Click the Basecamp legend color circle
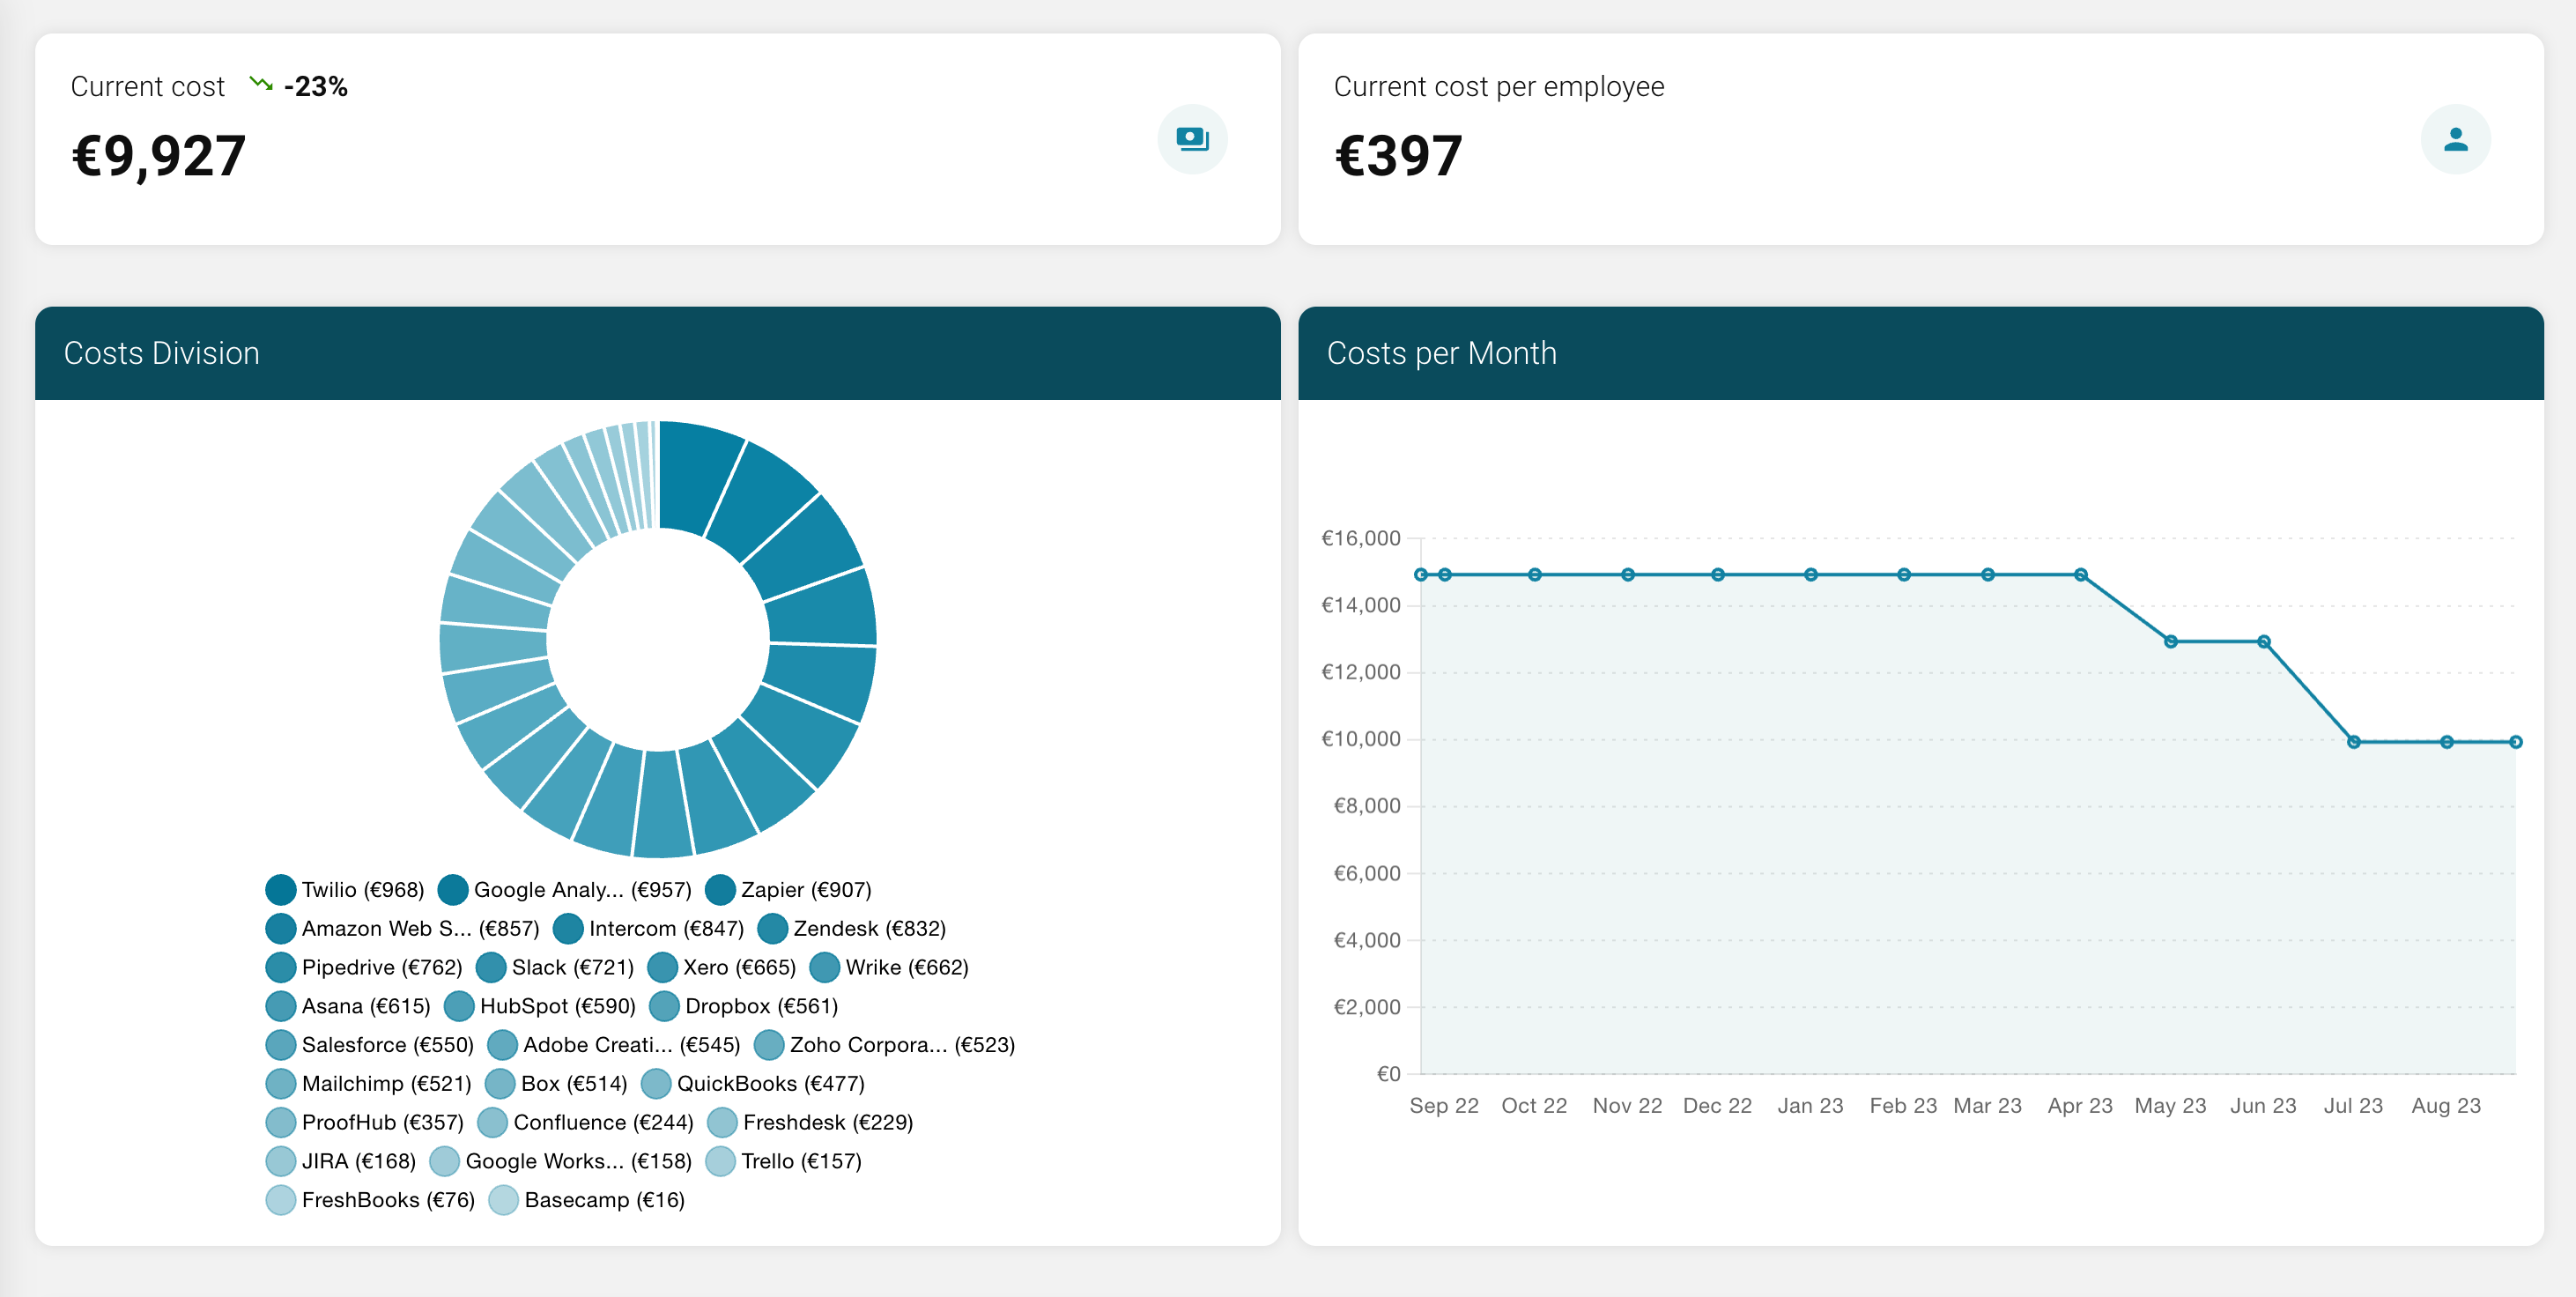The width and height of the screenshot is (2576, 1297). click(x=503, y=1199)
